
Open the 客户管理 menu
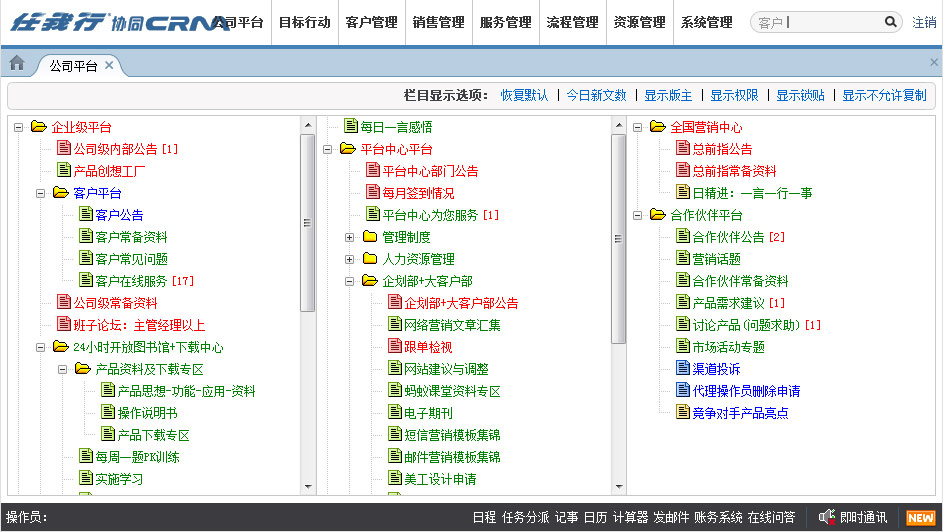point(371,22)
